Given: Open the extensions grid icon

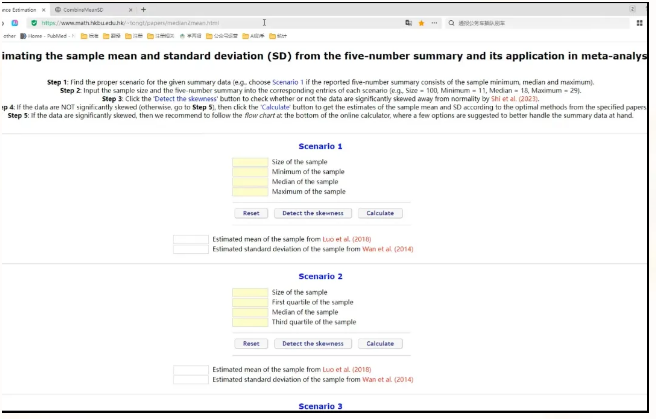Looking at the screenshot, I should 640,23.
